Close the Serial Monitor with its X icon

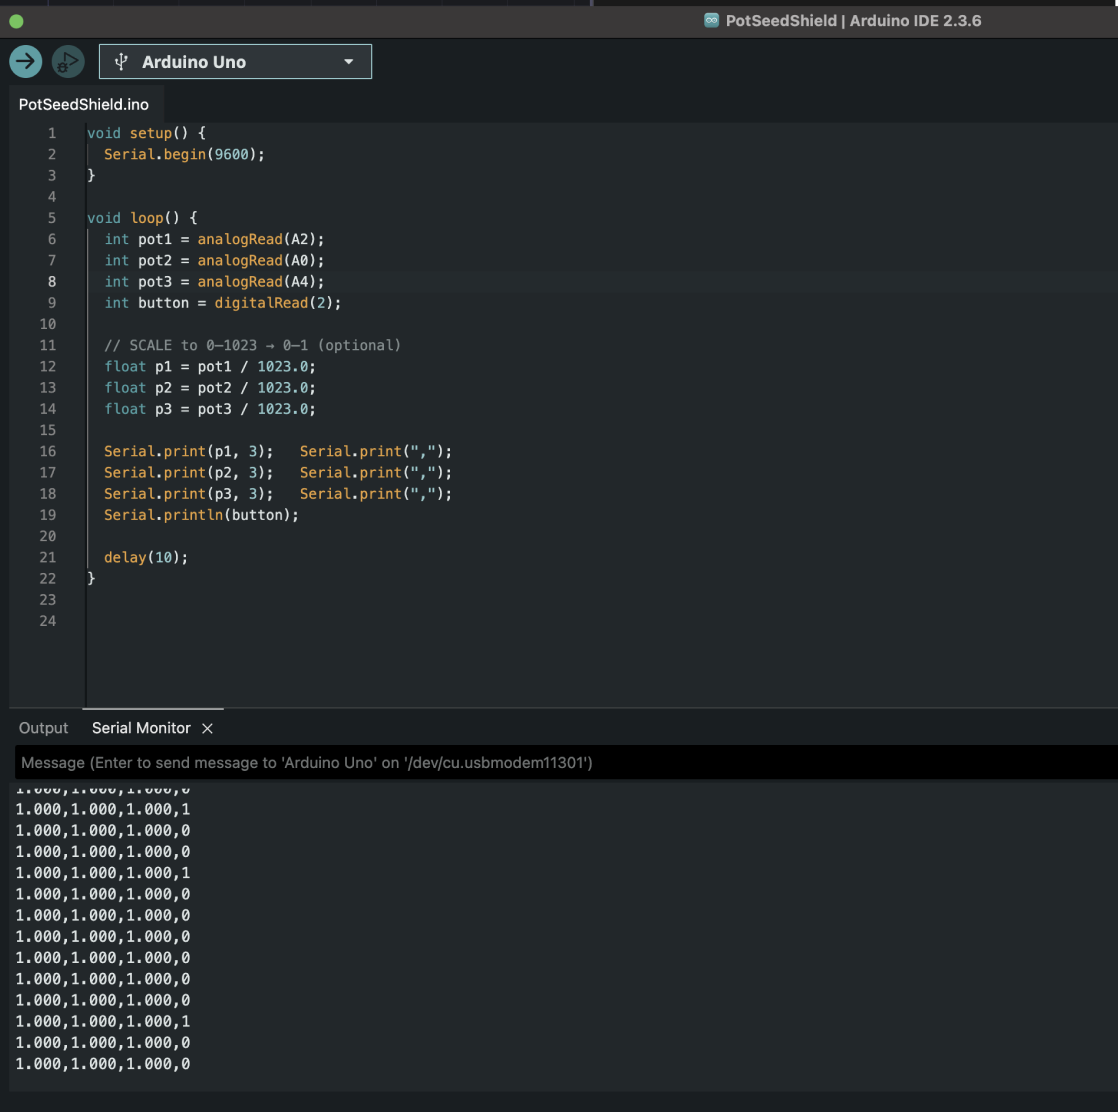(207, 728)
